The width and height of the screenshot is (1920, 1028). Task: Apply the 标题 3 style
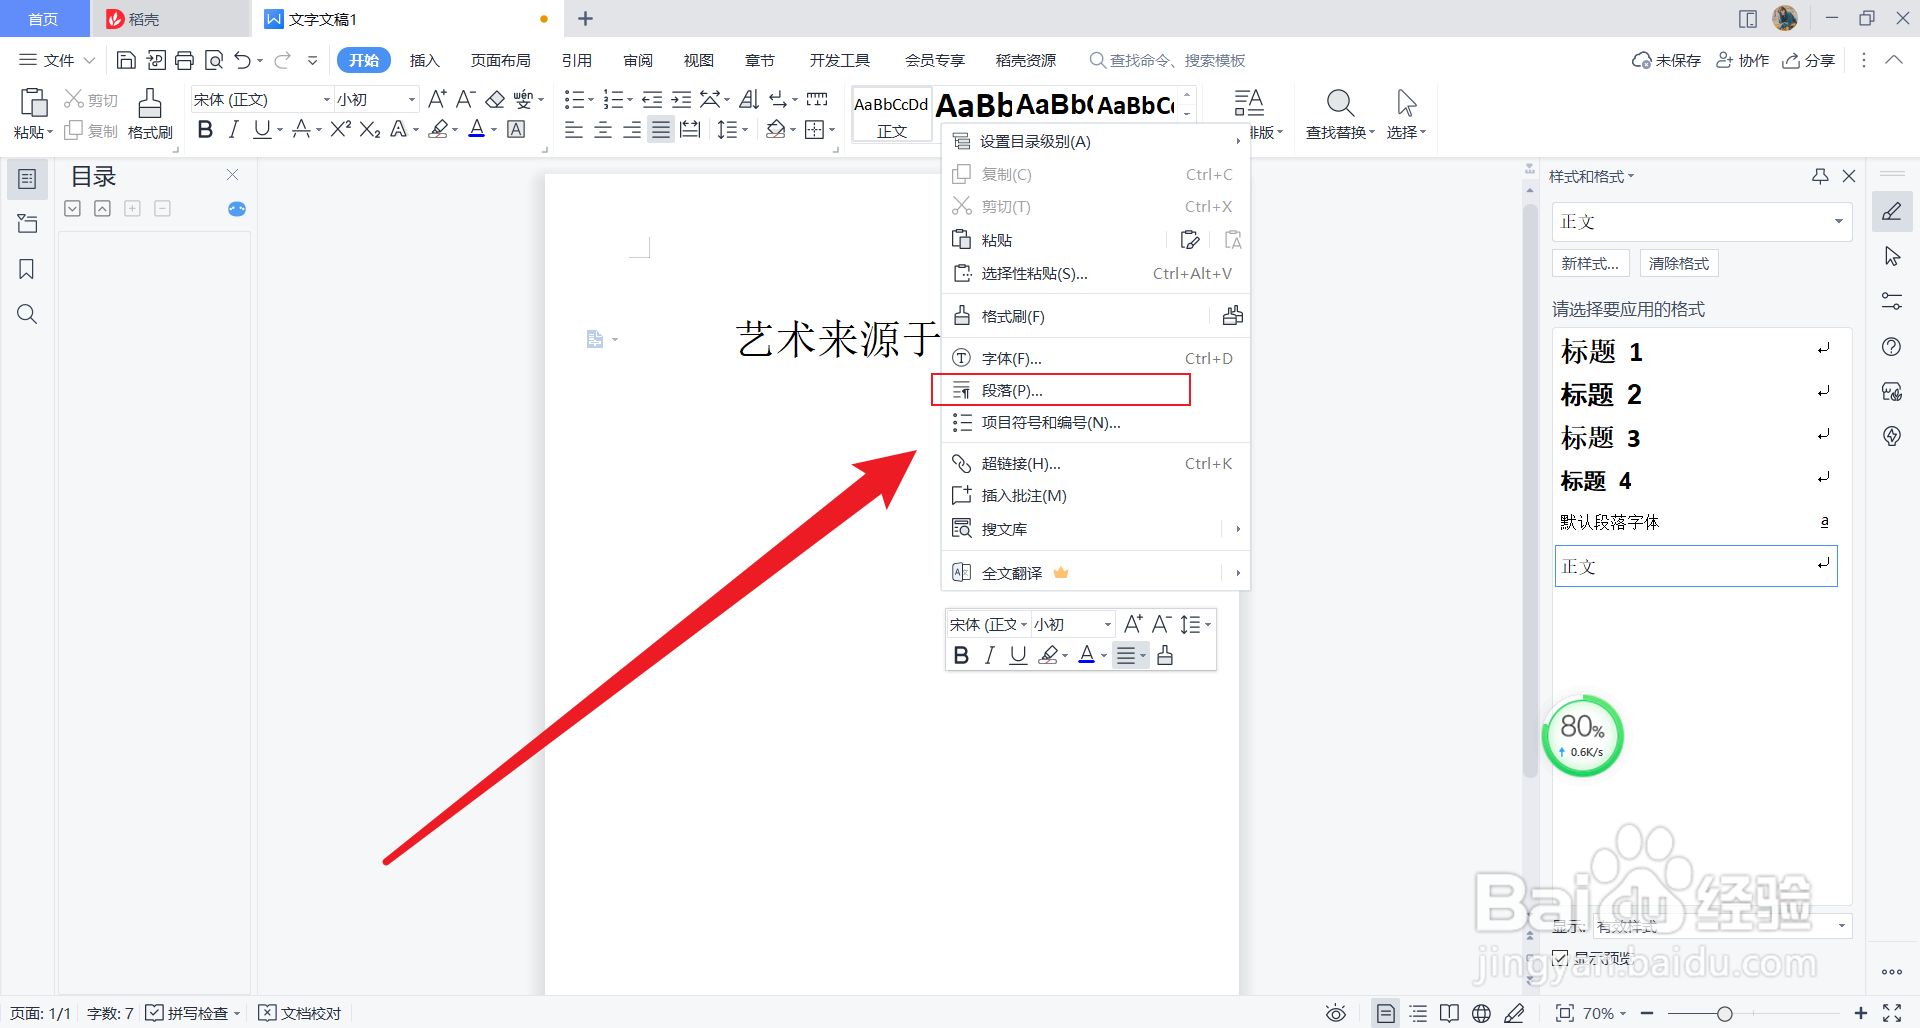(1696, 437)
